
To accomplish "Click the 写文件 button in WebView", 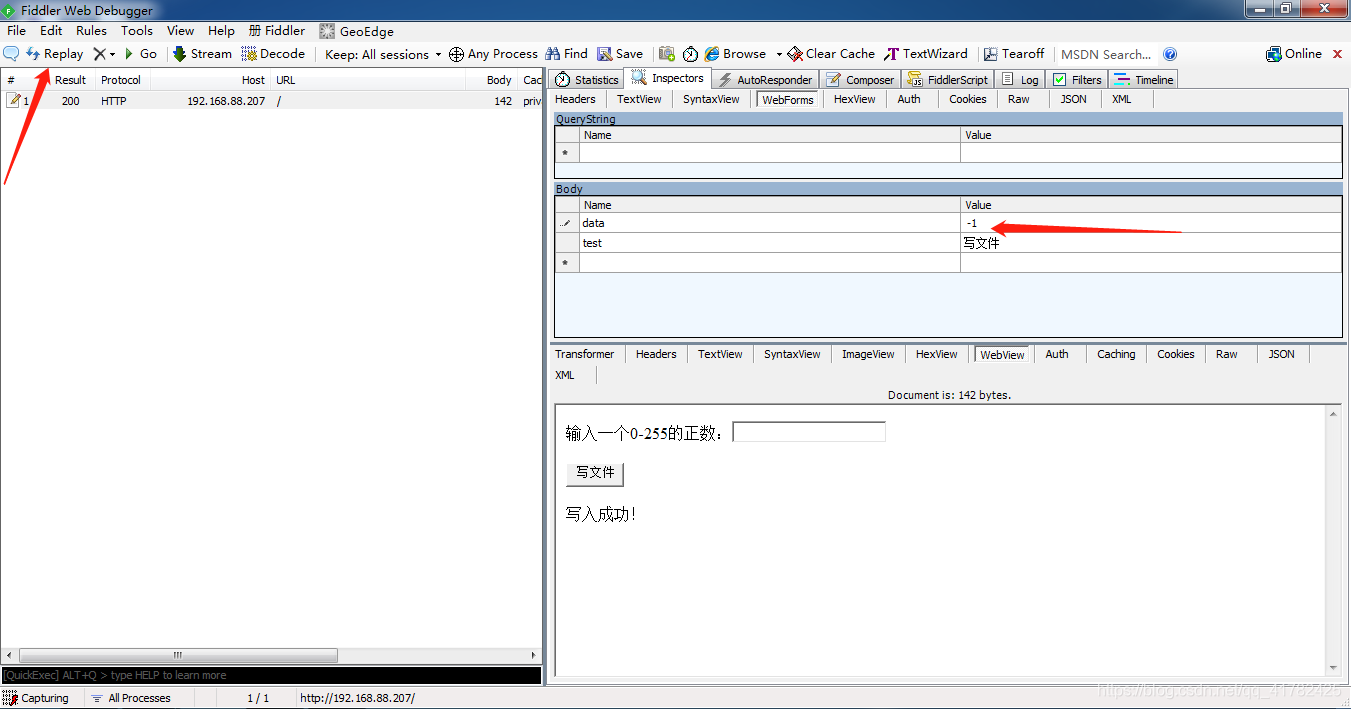I will 595,473.
